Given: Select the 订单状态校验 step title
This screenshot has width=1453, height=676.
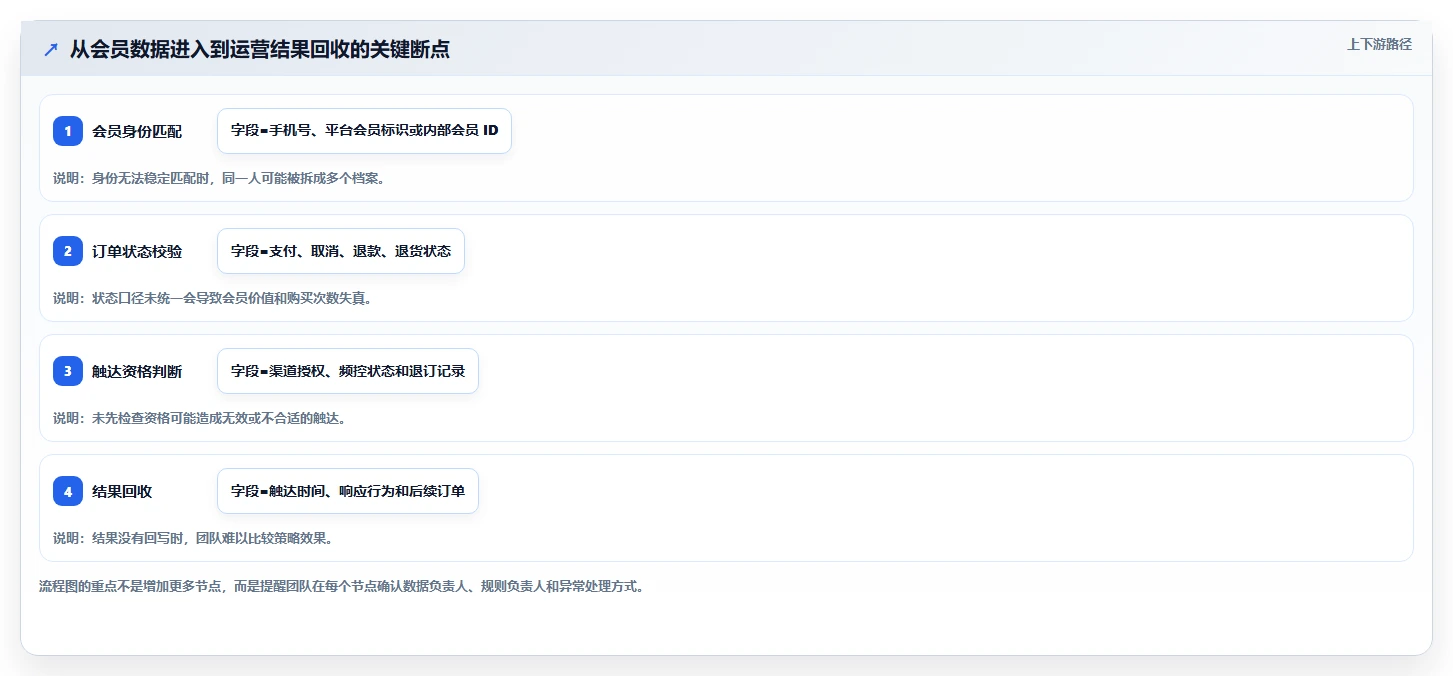Looking at the screenshot, I should pos(137,251).
